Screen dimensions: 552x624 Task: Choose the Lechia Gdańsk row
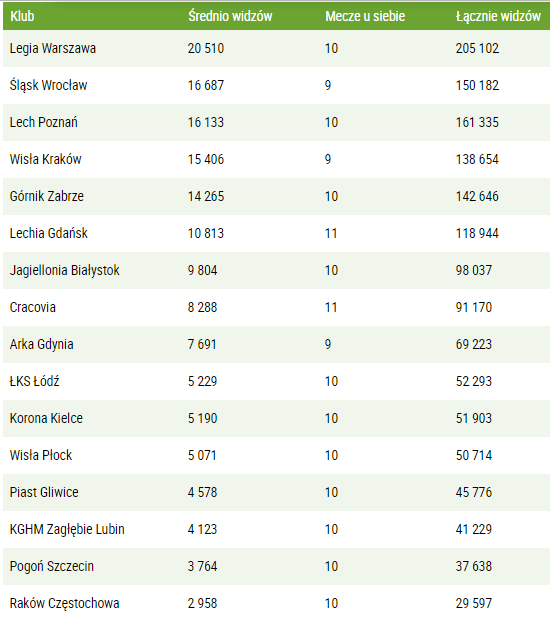tap(276, 233)
